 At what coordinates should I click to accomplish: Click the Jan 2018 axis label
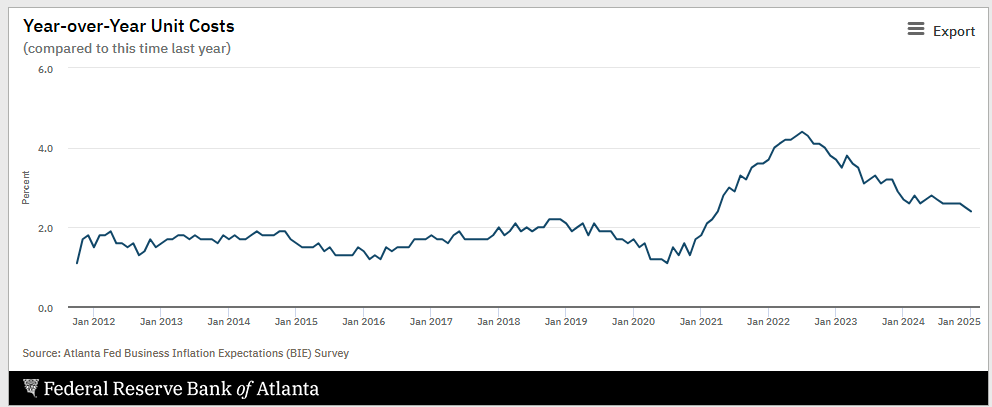(499, 322)
